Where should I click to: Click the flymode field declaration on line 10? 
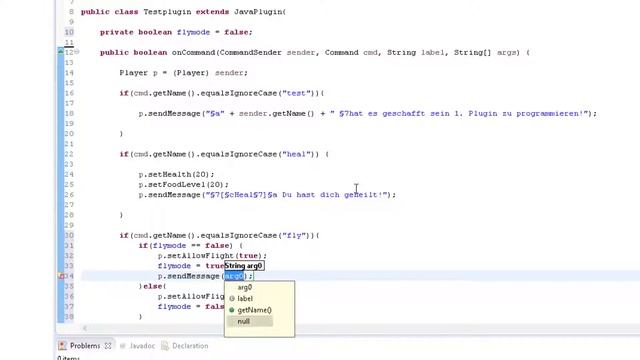[x=176, y=32]
